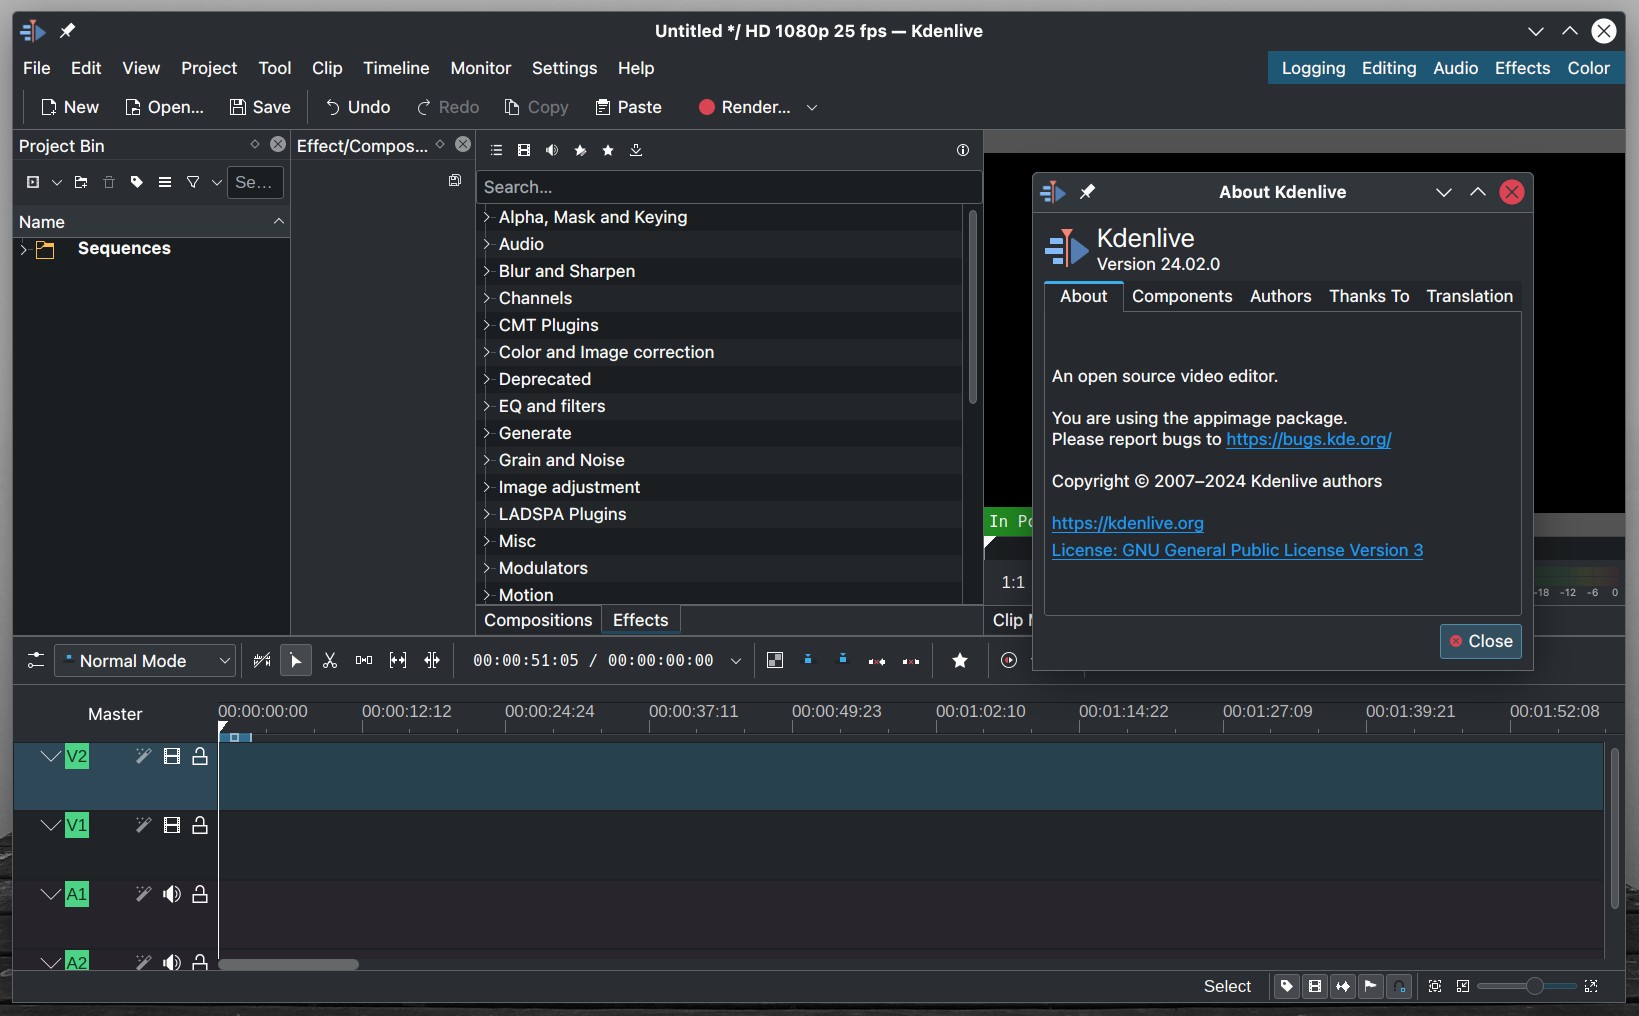1639x1016 pixels.
Task: Expand Color and Image correction category
Action: 487,352
